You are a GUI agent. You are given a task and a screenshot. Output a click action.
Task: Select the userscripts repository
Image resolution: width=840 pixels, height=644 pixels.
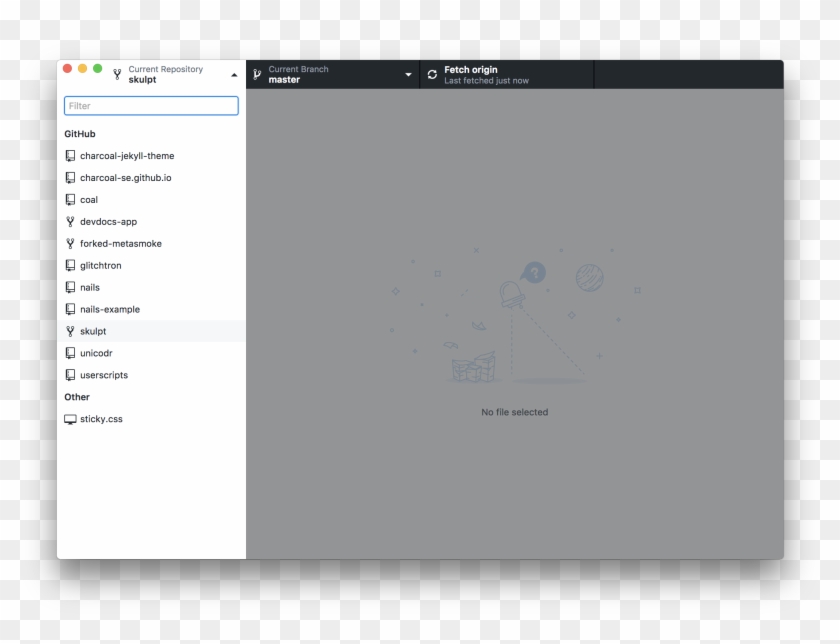click(151, 376)
